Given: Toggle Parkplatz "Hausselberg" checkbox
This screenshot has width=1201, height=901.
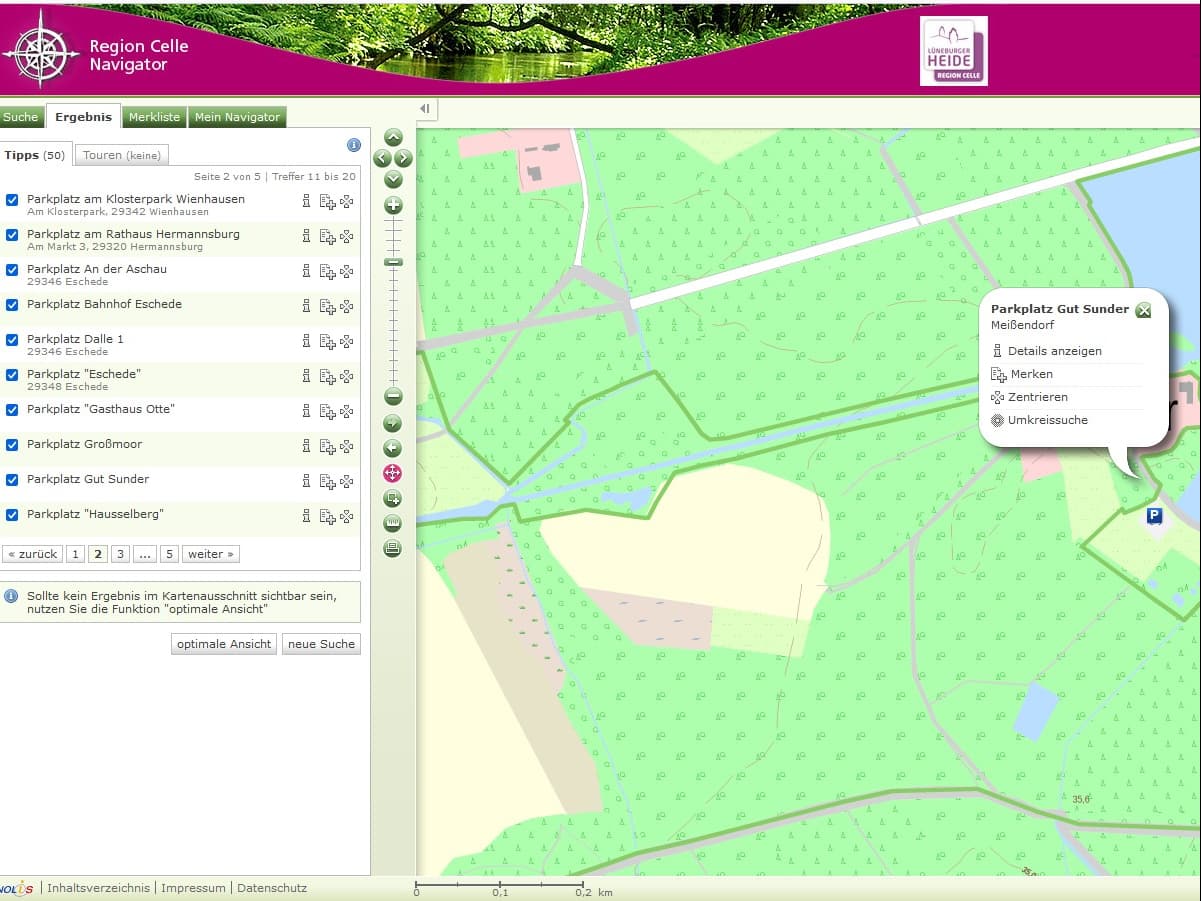Looking at the screenshot, I should click(x=12, y=515).
